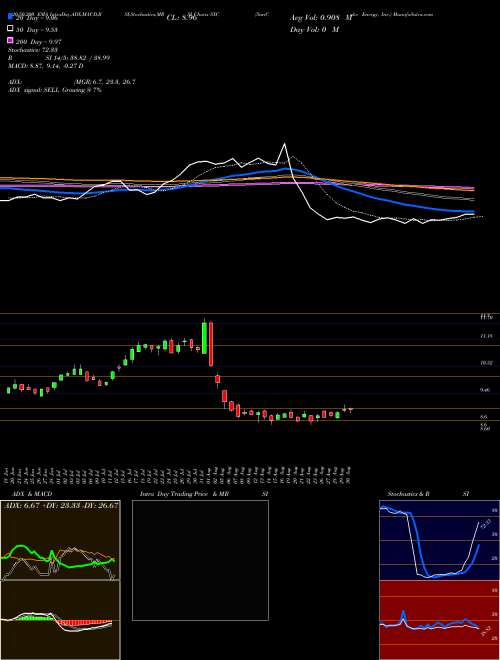Select the 'MACD: 8.87, 9.14, -0.27 D' line
The image size is (500, 660).
click(x=45, y=66)
